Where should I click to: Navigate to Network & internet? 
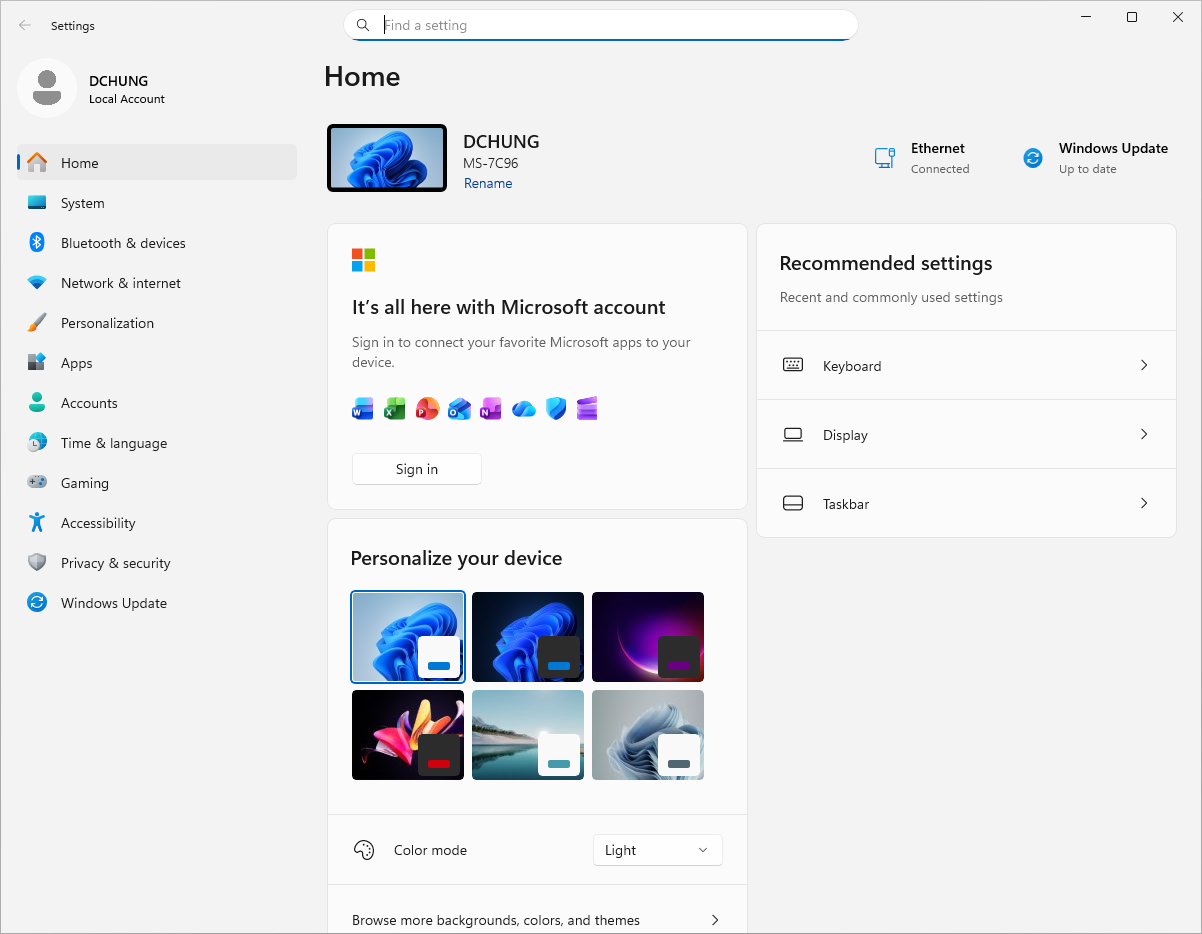[157, 282]
